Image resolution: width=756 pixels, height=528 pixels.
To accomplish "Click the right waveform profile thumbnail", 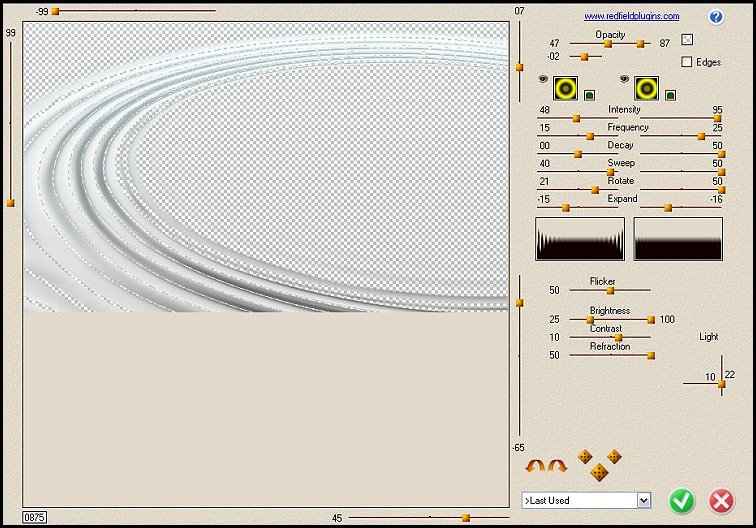I will tap(678, 239).
